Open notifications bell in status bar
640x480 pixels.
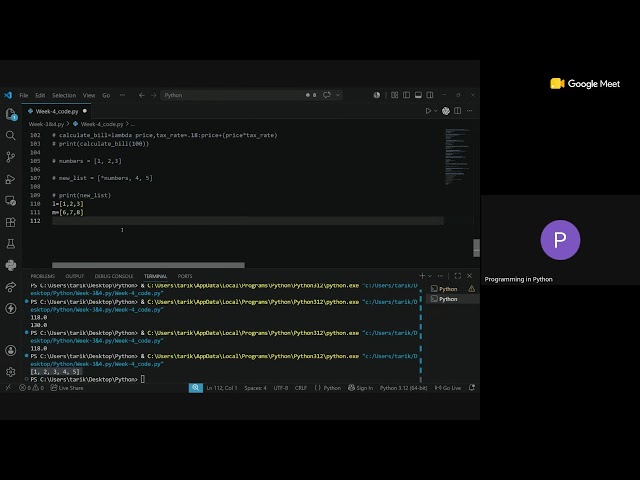tap(472, 388)
